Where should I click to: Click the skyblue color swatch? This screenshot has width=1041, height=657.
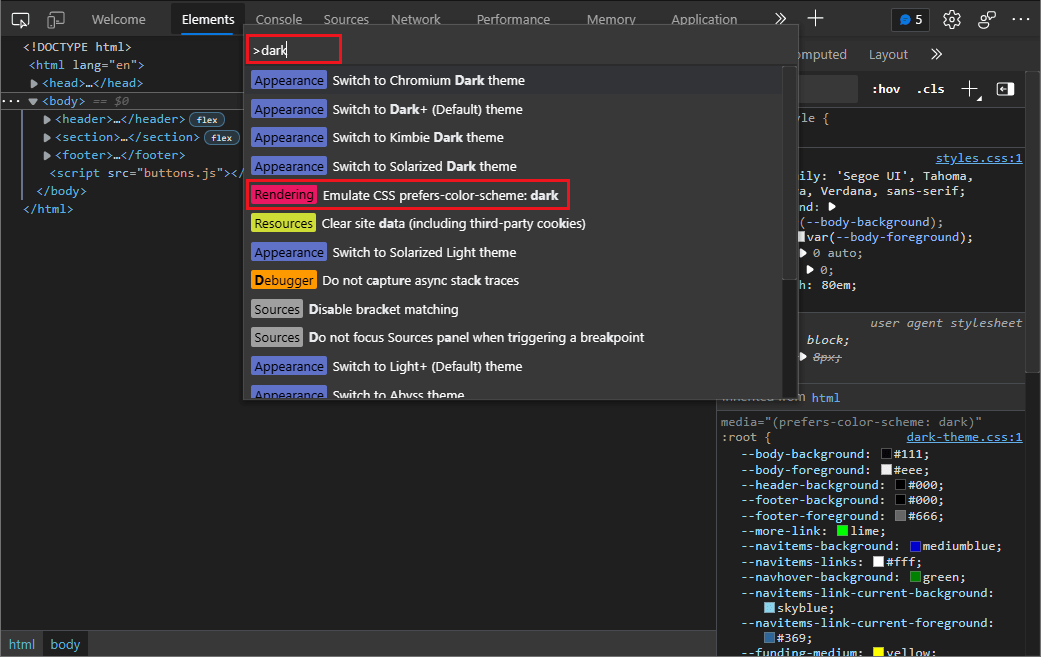coord(769,608)
